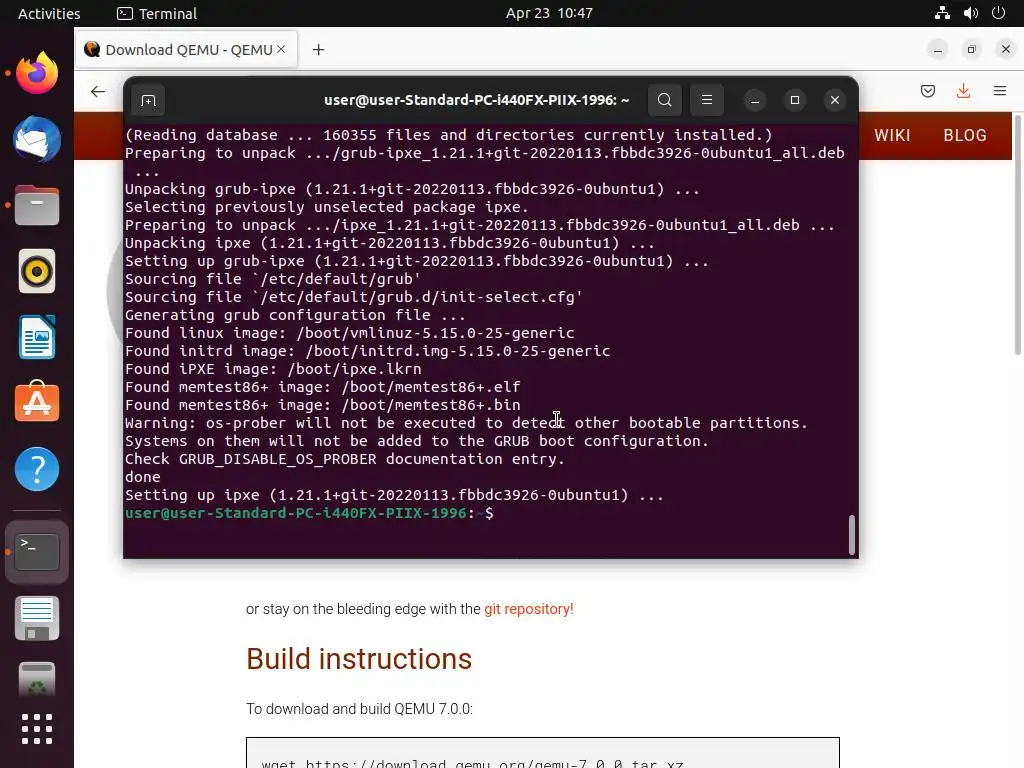Close the terminal window
Image resolution: width=1024 pixels, height=768 pixels.
tap(835, 100)
